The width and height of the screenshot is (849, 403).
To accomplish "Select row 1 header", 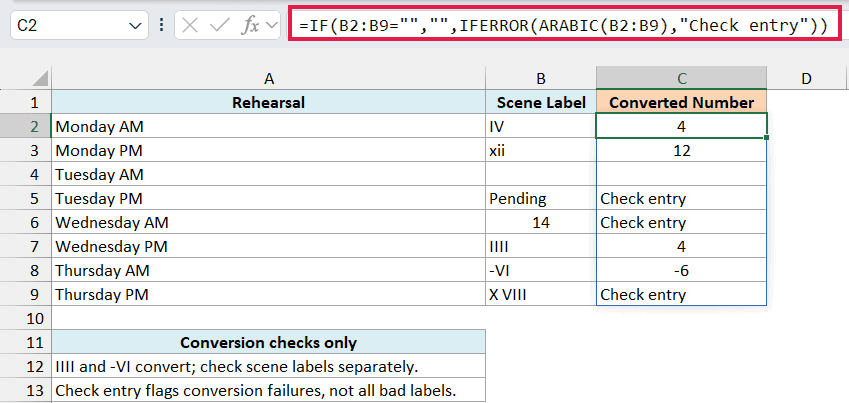I will click(25, 102).
